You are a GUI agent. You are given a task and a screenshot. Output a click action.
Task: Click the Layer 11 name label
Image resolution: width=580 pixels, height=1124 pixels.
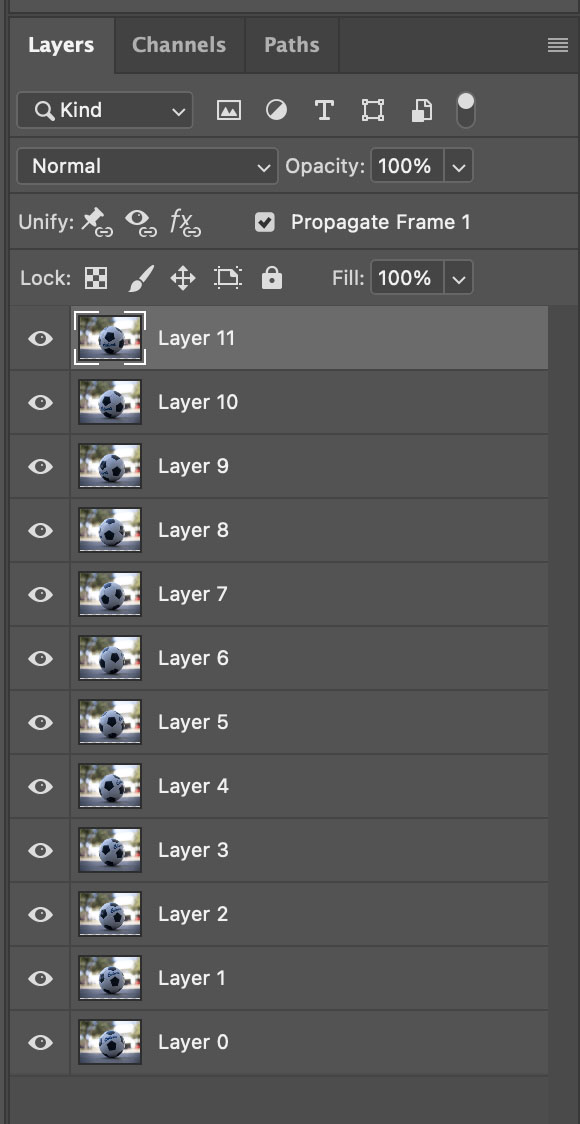pyautogui.click(x=196, y=338)
